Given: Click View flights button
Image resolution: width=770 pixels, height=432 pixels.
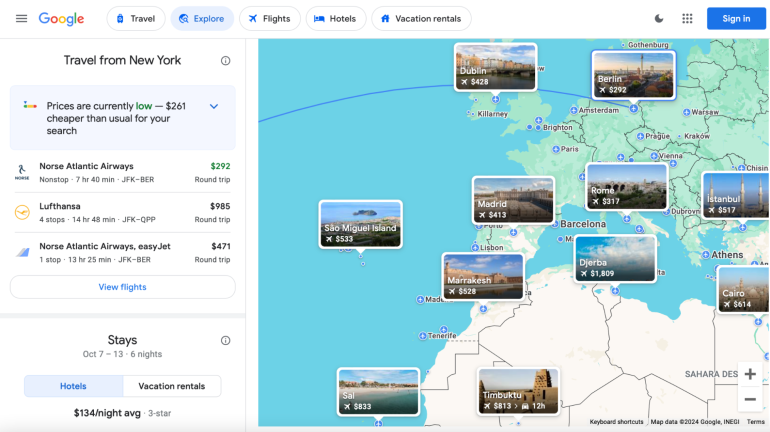Looking at the screenshot, I should 122,287.
